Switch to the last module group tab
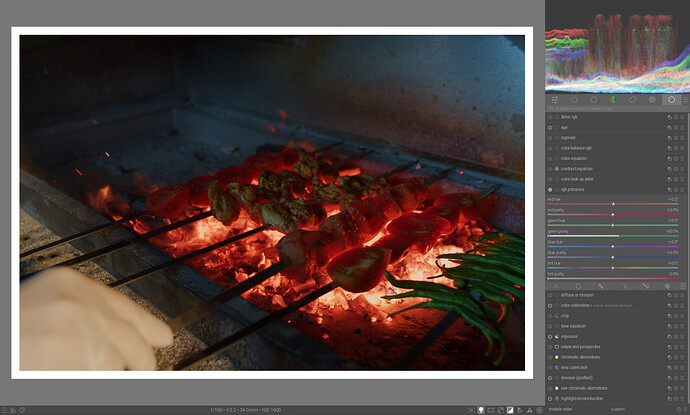This screenshot has height=415, width=690. pos(671,100)
